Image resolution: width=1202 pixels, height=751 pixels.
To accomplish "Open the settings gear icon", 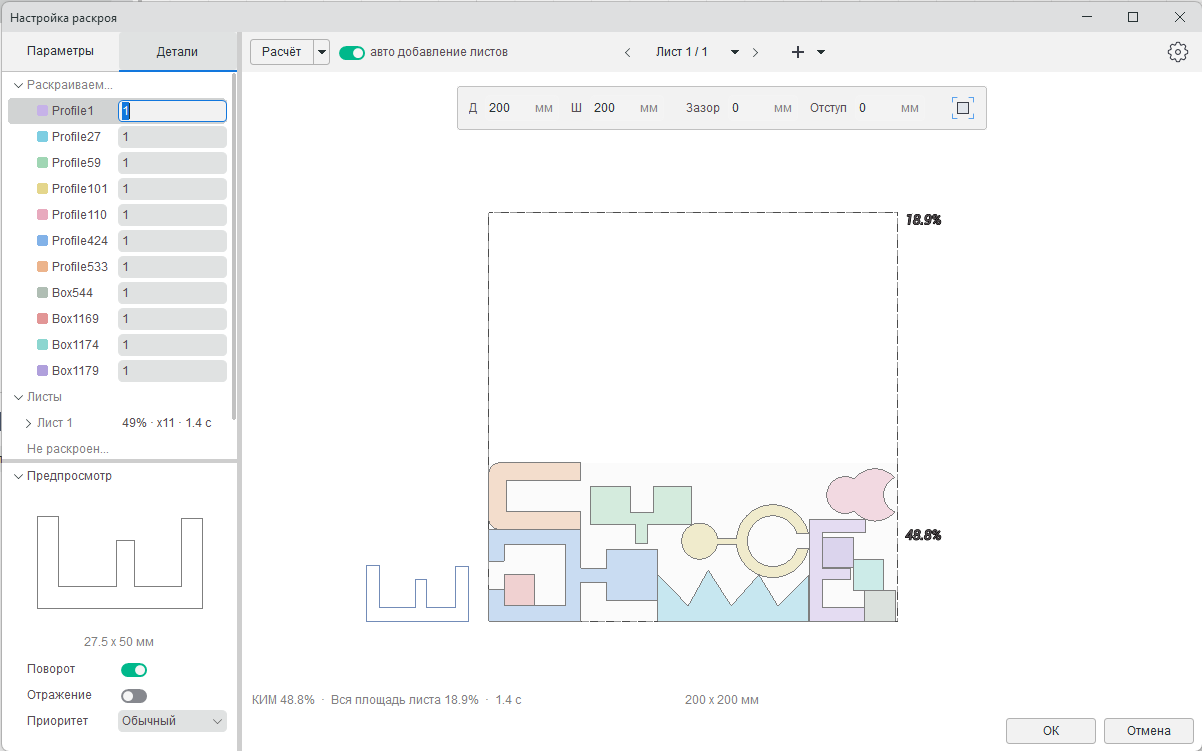I will [1178, 52].
